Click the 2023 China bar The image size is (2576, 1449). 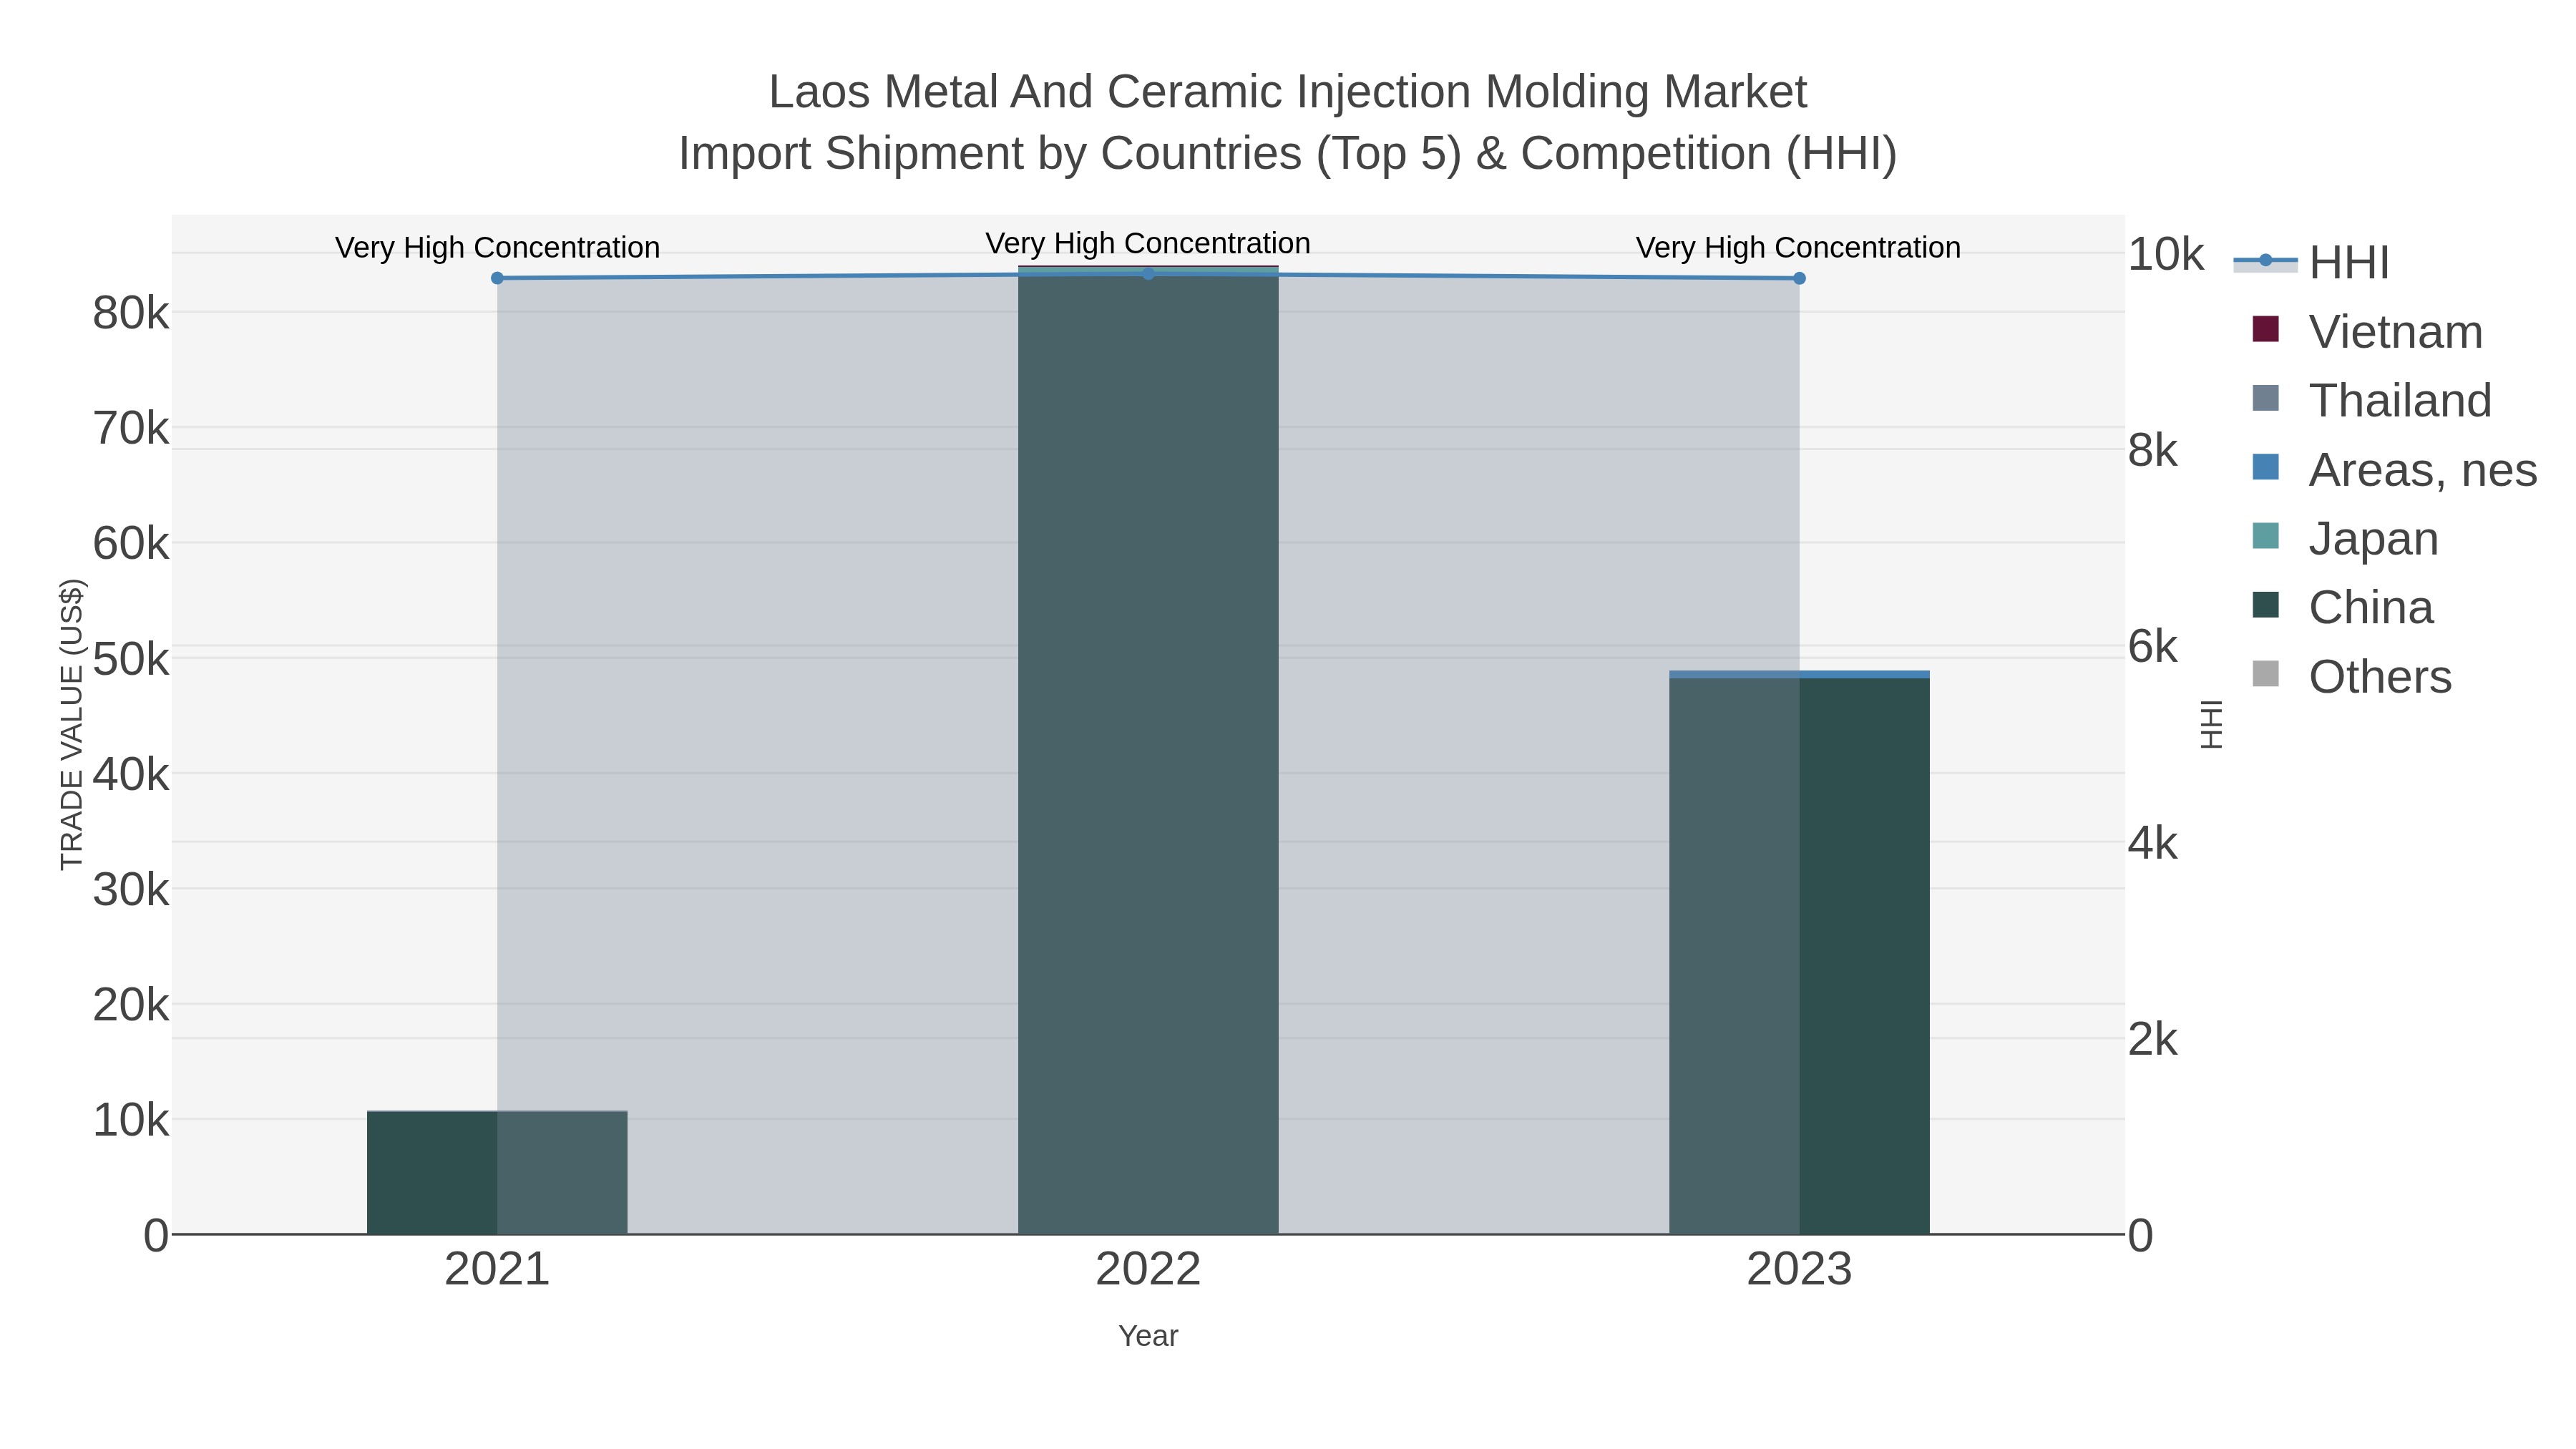(x=1799, y=956)
